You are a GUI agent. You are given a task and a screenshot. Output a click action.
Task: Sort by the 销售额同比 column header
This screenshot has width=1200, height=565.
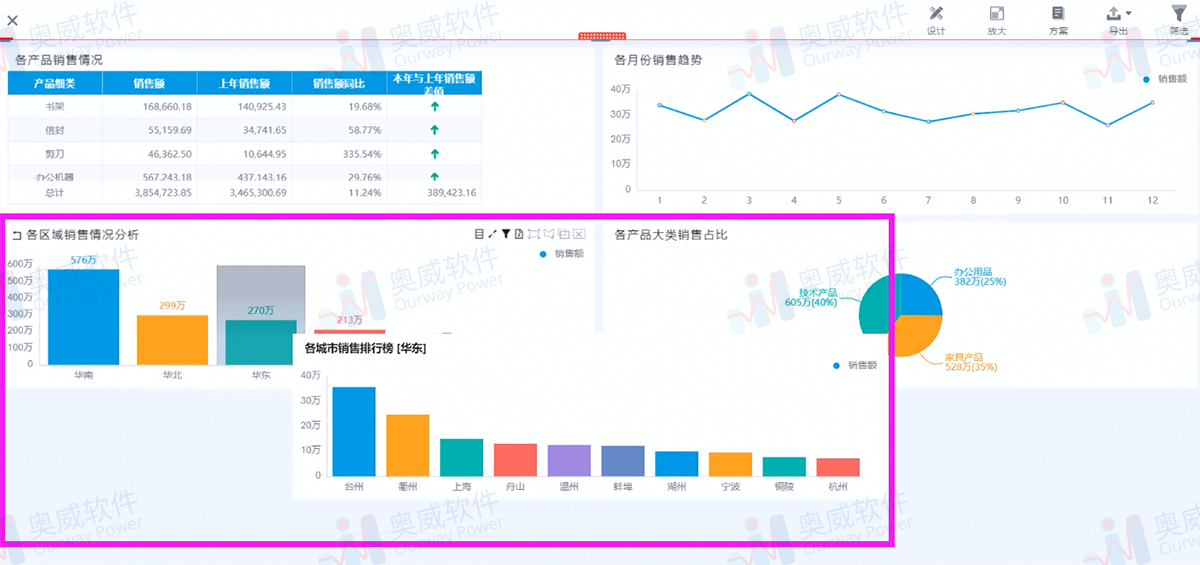point(339,83)
